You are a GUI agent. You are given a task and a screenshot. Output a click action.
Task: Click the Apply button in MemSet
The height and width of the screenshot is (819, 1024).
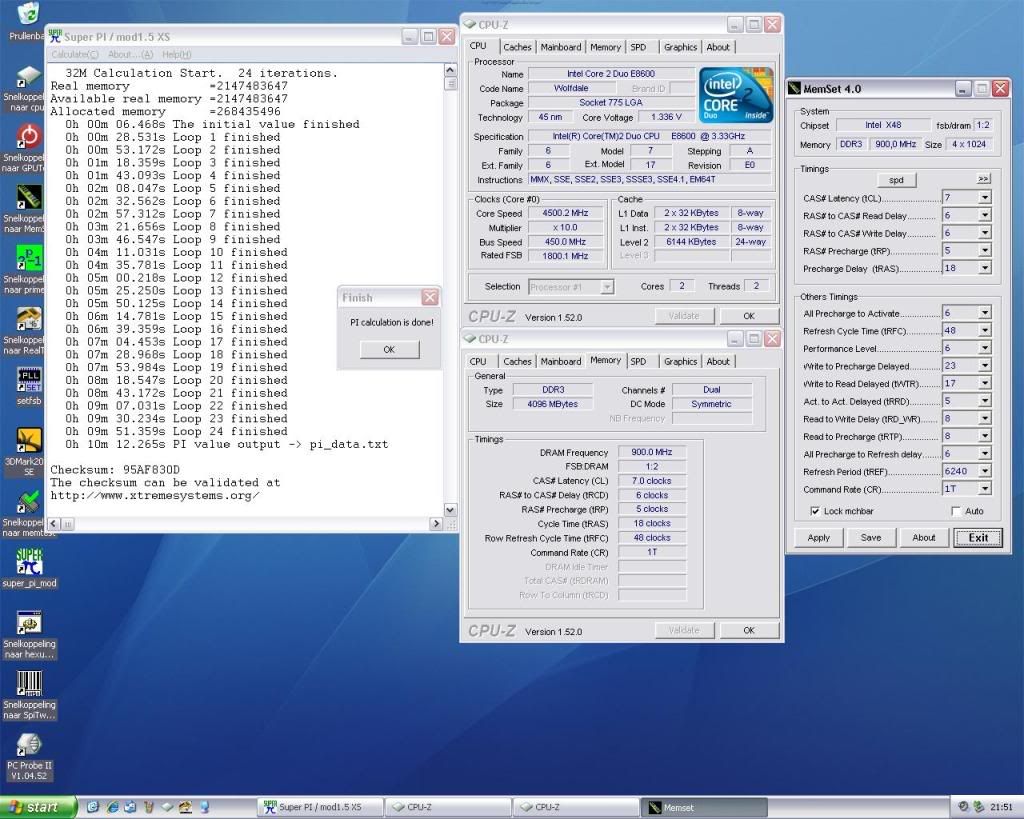(x=818, y=538)
